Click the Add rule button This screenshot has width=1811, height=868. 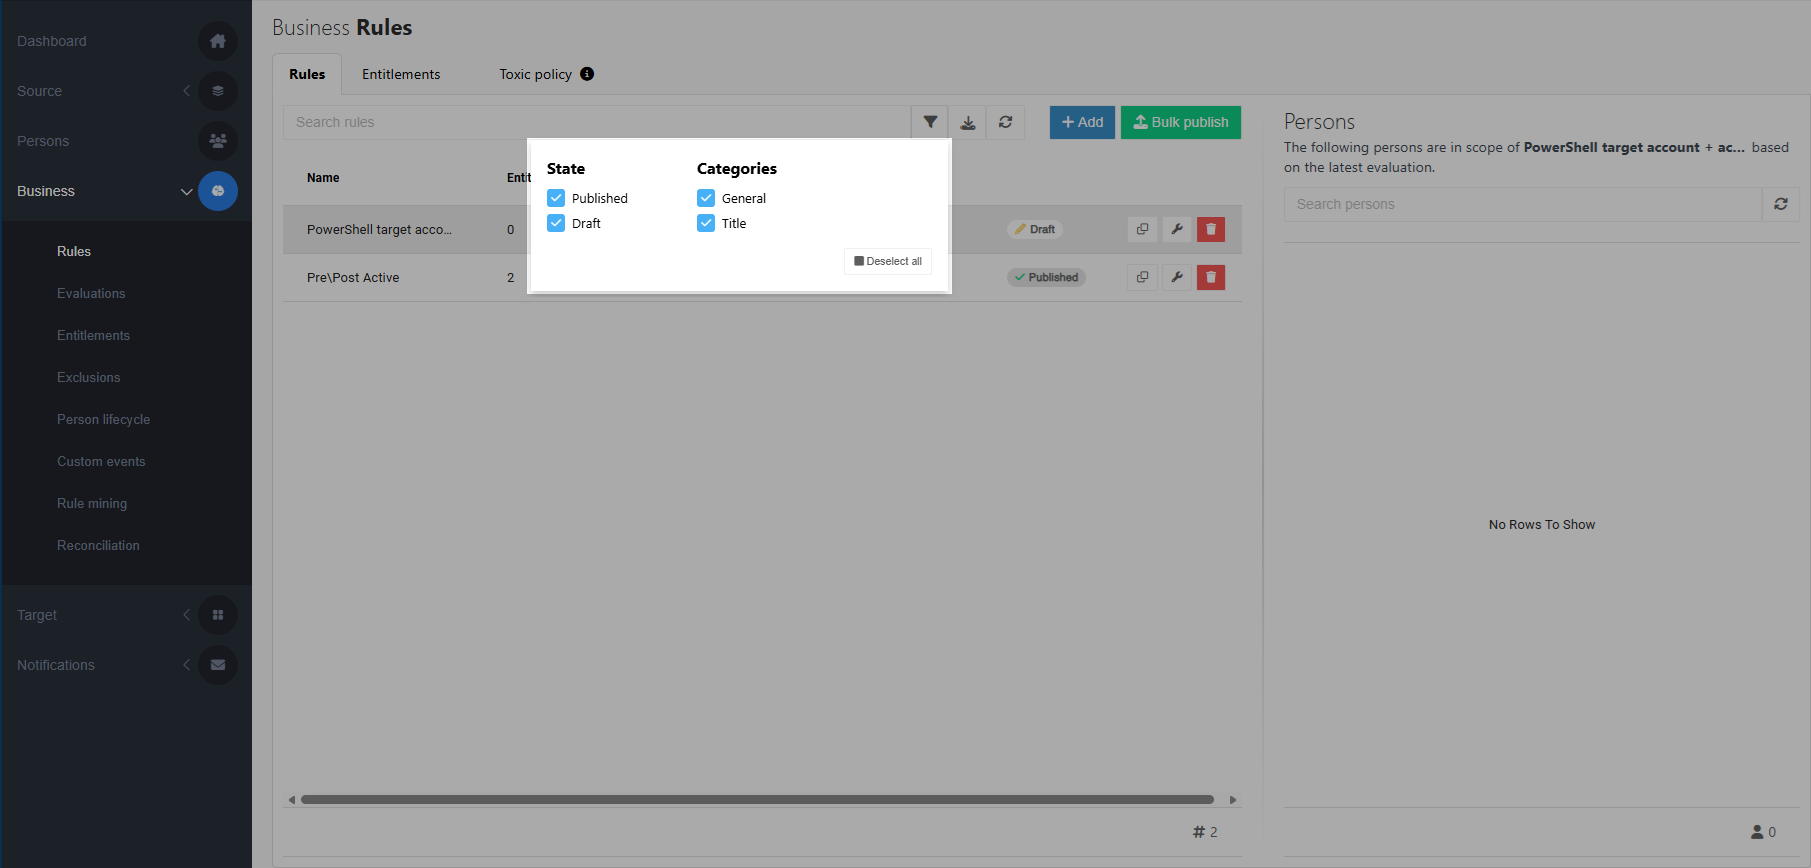pyautogui.click(x=1082, y=122)
